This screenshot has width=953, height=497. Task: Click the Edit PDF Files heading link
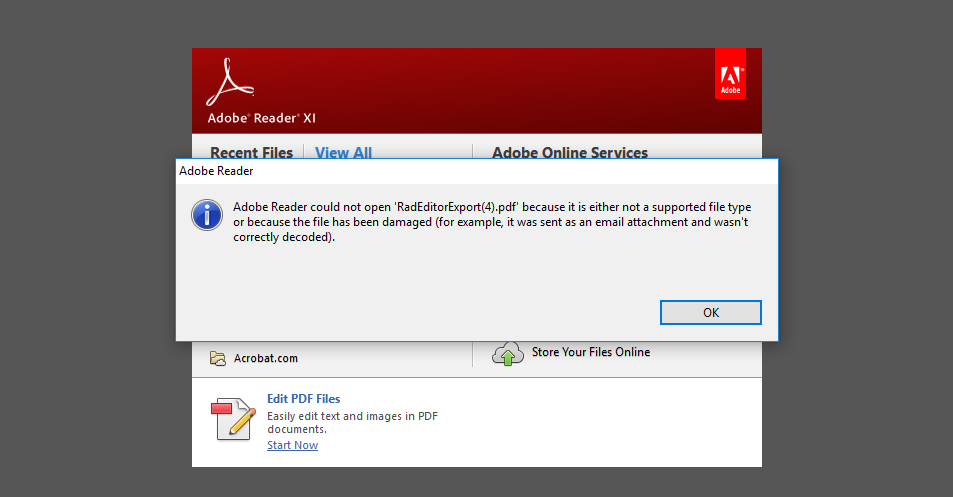(303, 399)
